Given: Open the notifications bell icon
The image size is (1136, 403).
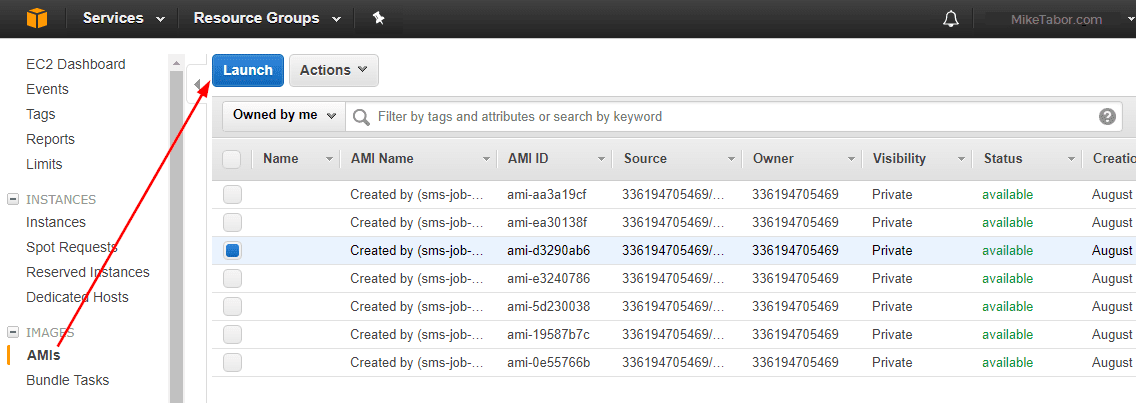Looking at the screenshot, I should pos(951,19).
